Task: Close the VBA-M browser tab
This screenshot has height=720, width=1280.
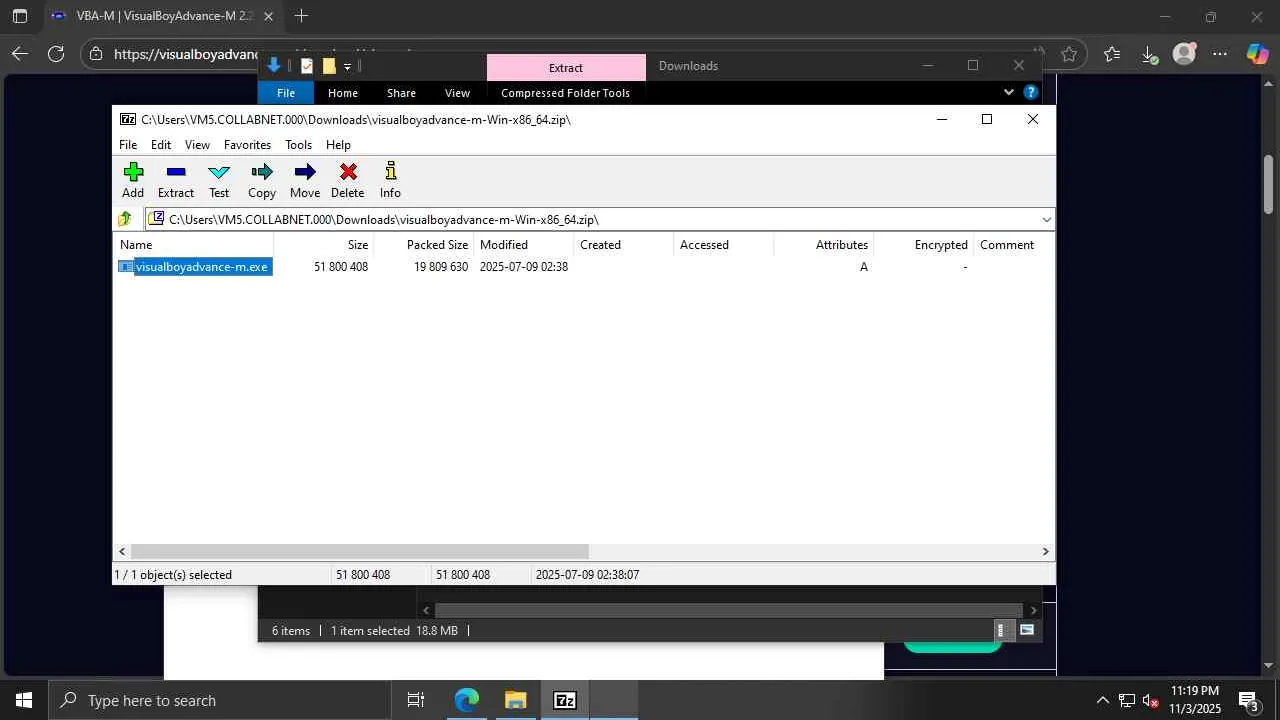Action: pos(268,16)
